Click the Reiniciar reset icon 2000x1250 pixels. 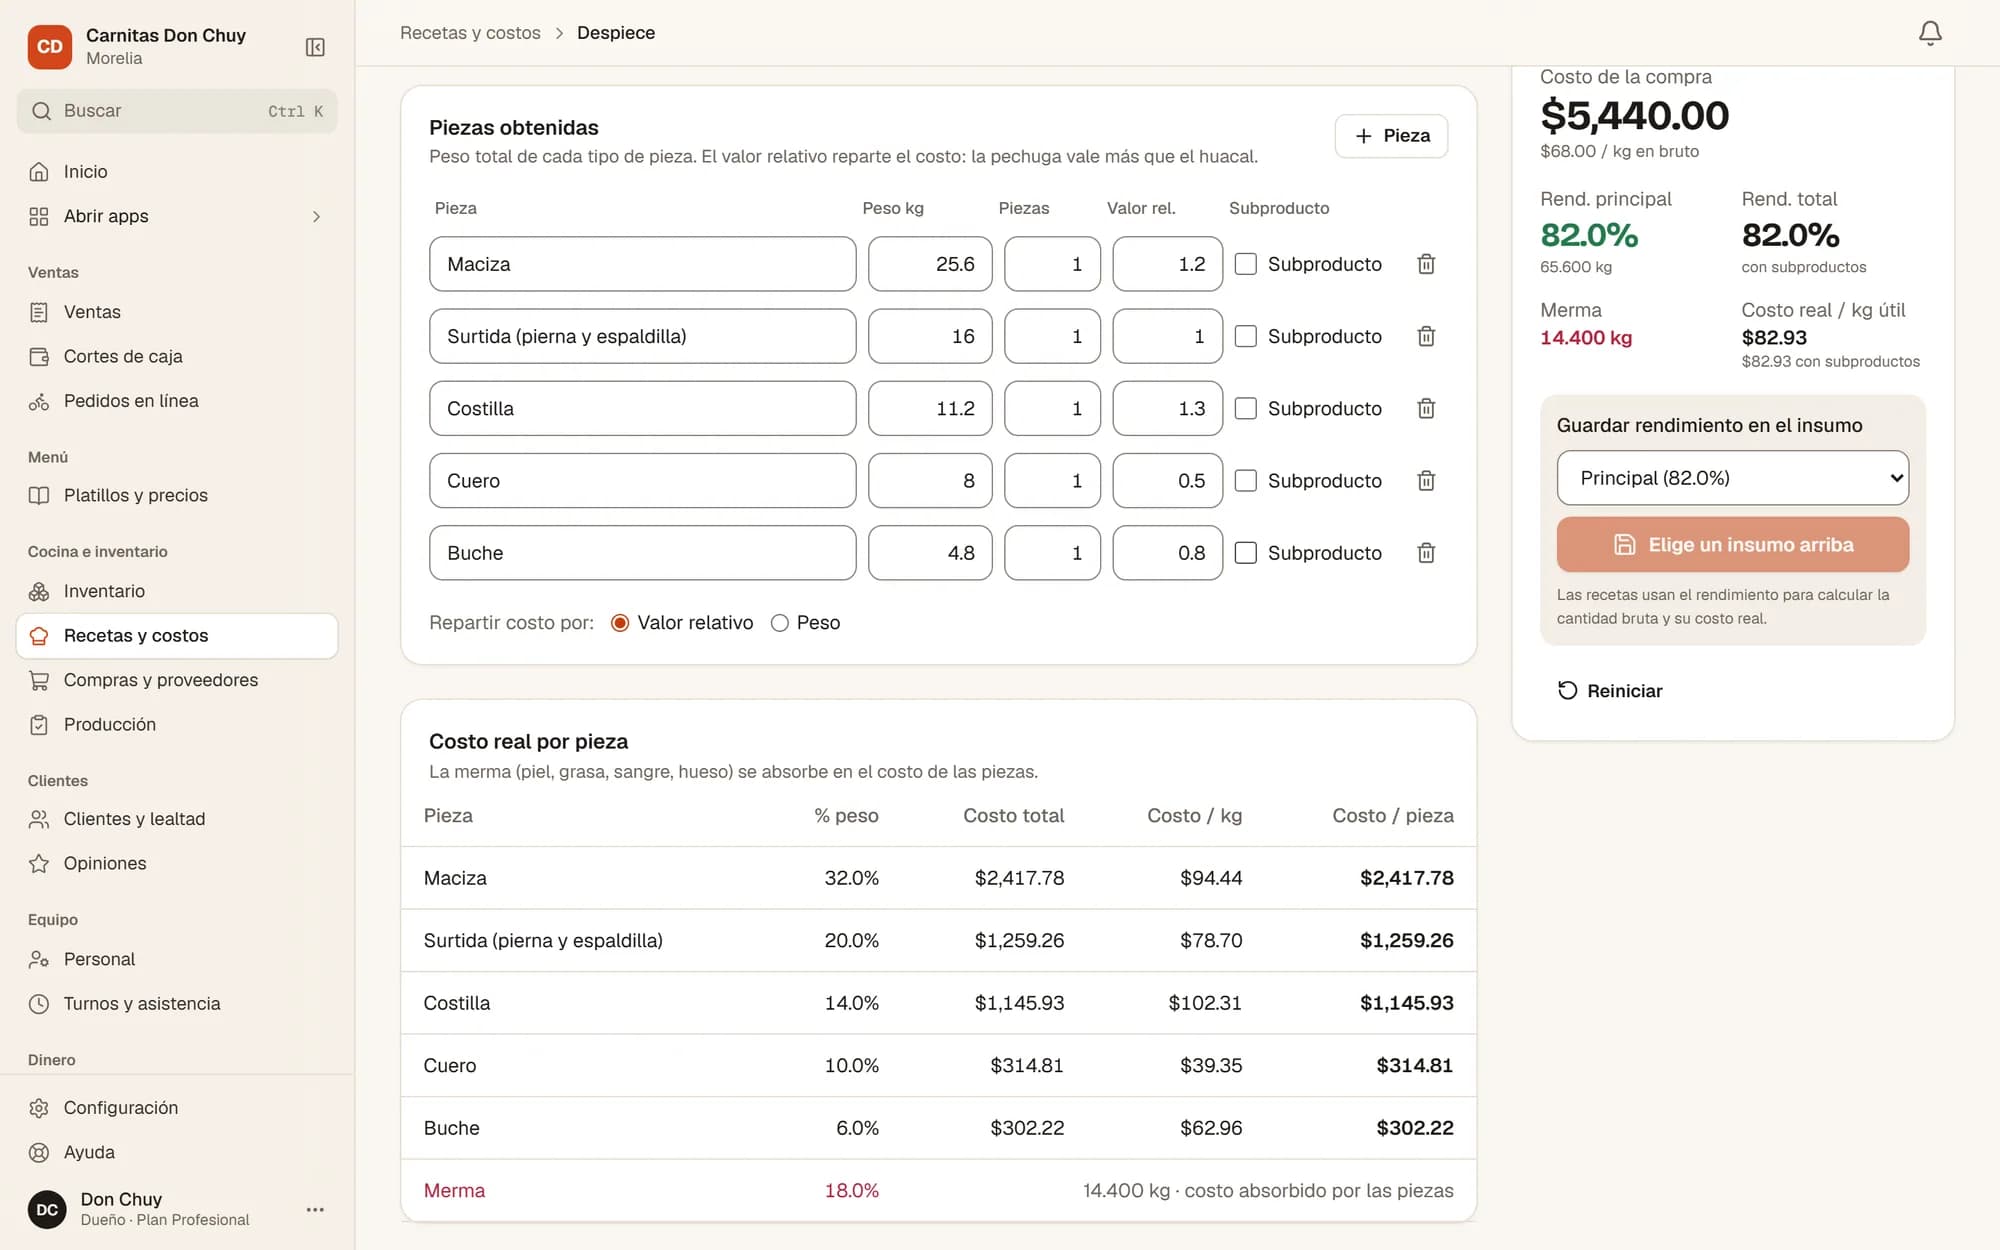[x=1567, y=691]
